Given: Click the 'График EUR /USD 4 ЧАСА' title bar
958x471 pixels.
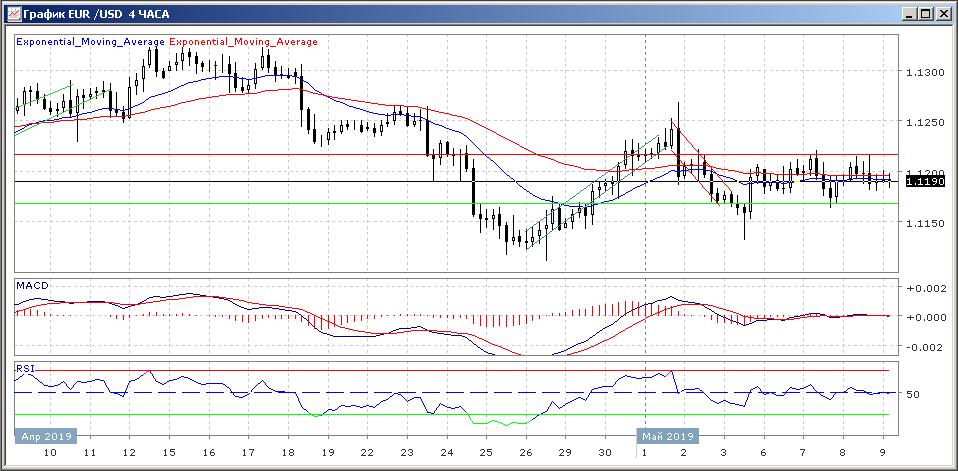Looking at the screenshot, I should point(400,14).
